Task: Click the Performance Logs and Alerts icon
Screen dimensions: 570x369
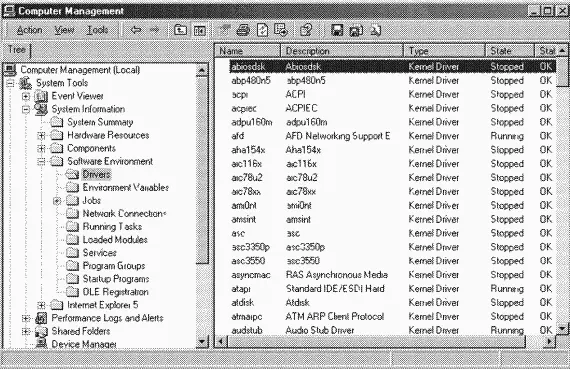Action: pyautogui.click(x=41, y=318)
